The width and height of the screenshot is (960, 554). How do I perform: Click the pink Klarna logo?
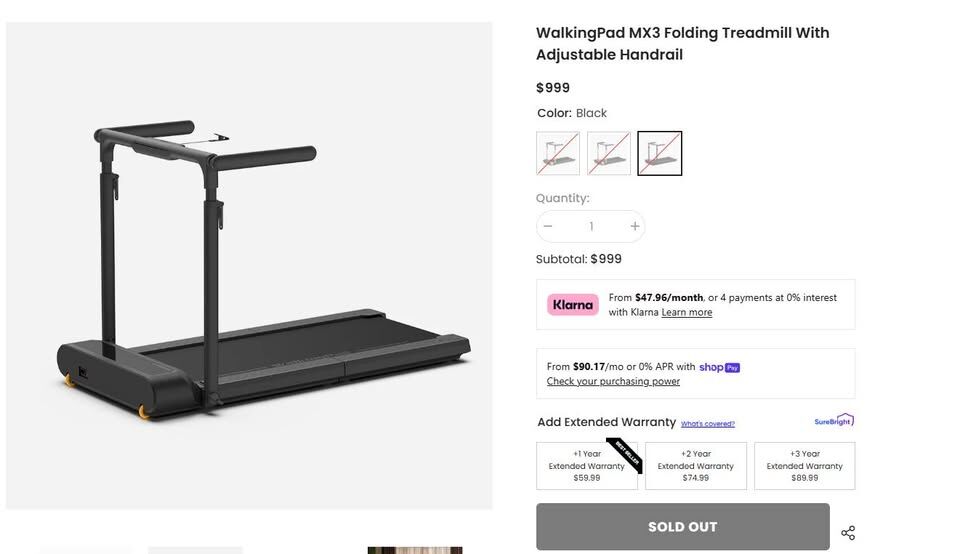click(x=572, y=305)
